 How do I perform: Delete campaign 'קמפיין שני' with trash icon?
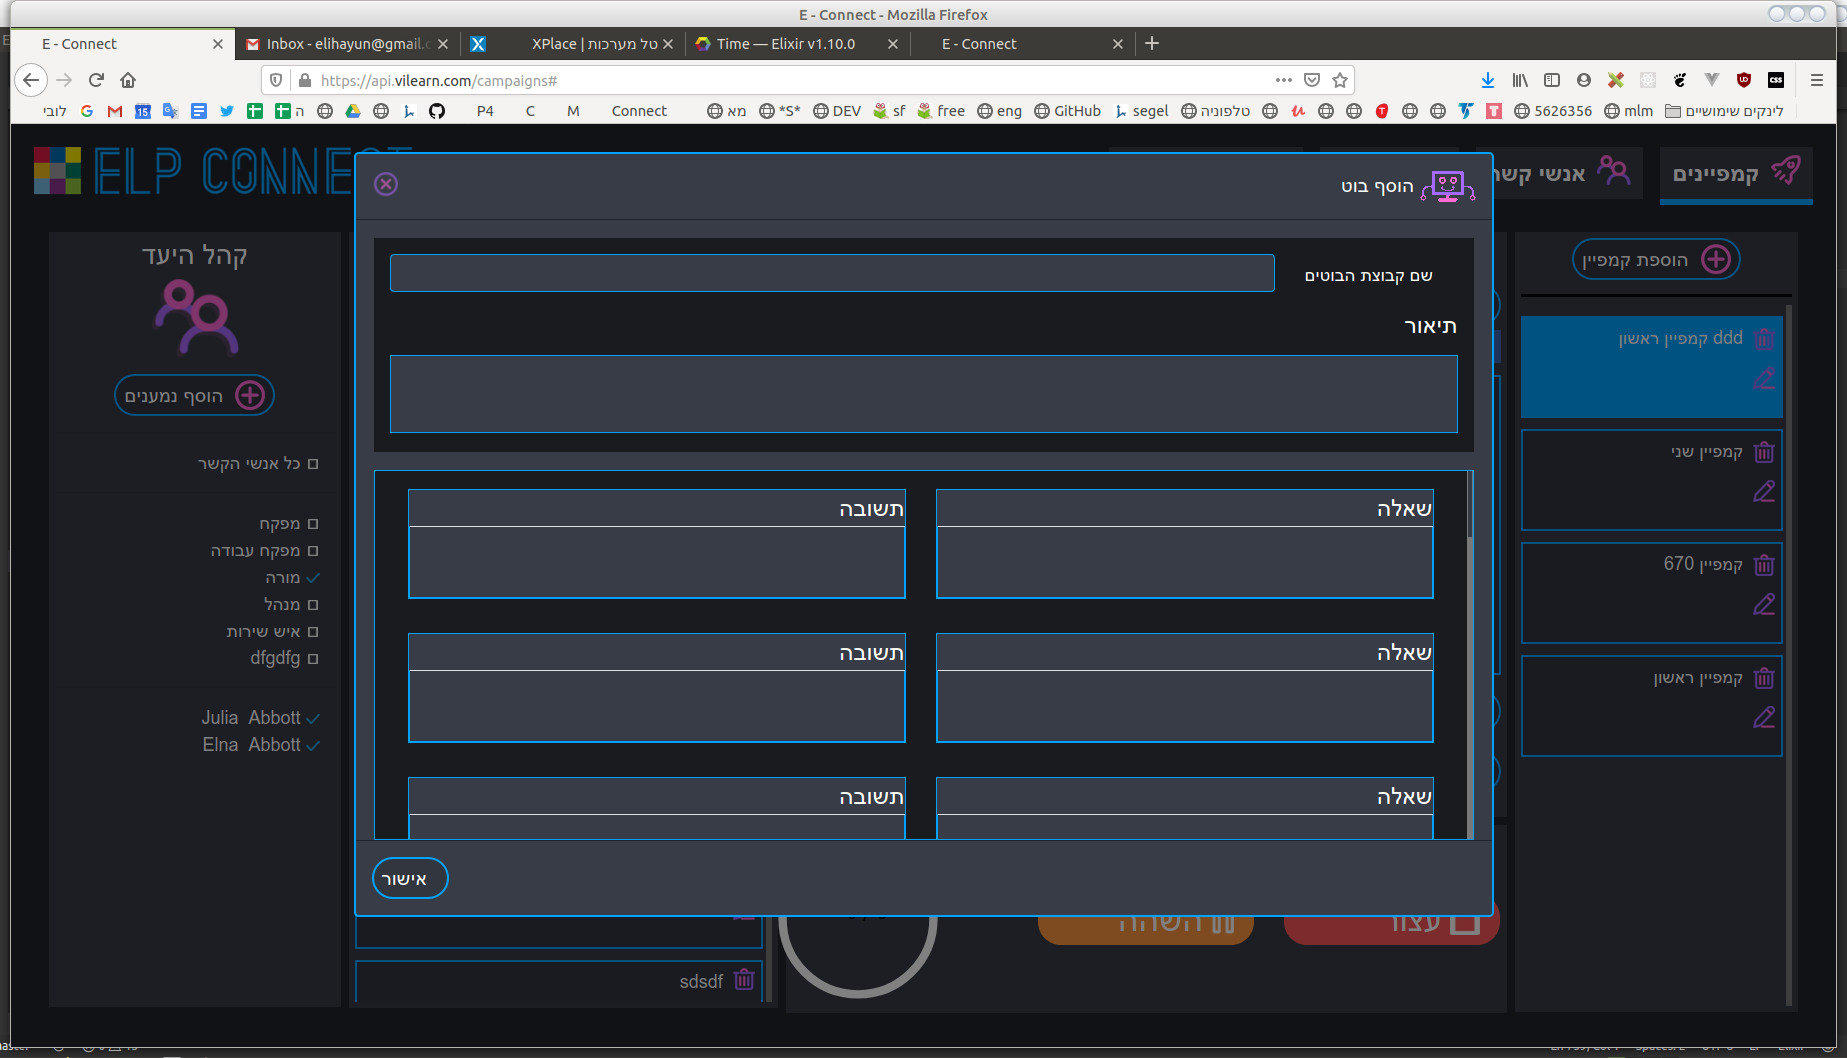(x=1764, y=452)
